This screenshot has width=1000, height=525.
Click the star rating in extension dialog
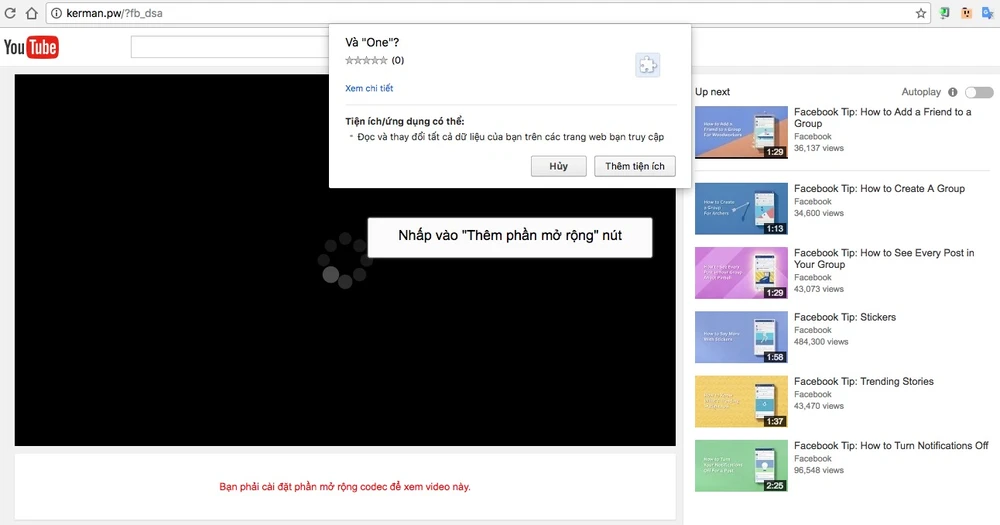366,61
